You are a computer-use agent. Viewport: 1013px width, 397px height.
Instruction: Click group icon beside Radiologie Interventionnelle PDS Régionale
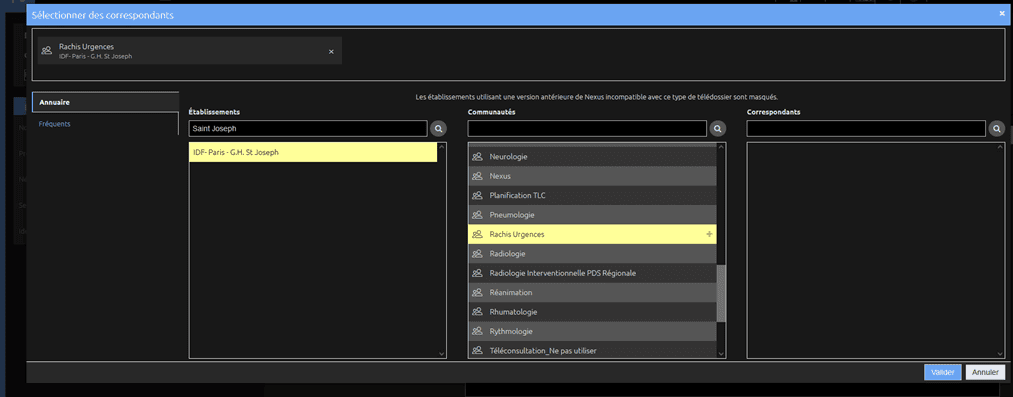click(x=477, y=273)
